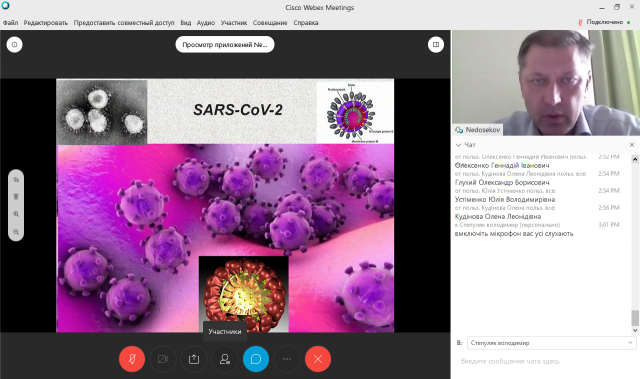Switch layout with the panel view icon
Image resolution: width=640 pixels, height=379 pixels.
coord(436,44)
